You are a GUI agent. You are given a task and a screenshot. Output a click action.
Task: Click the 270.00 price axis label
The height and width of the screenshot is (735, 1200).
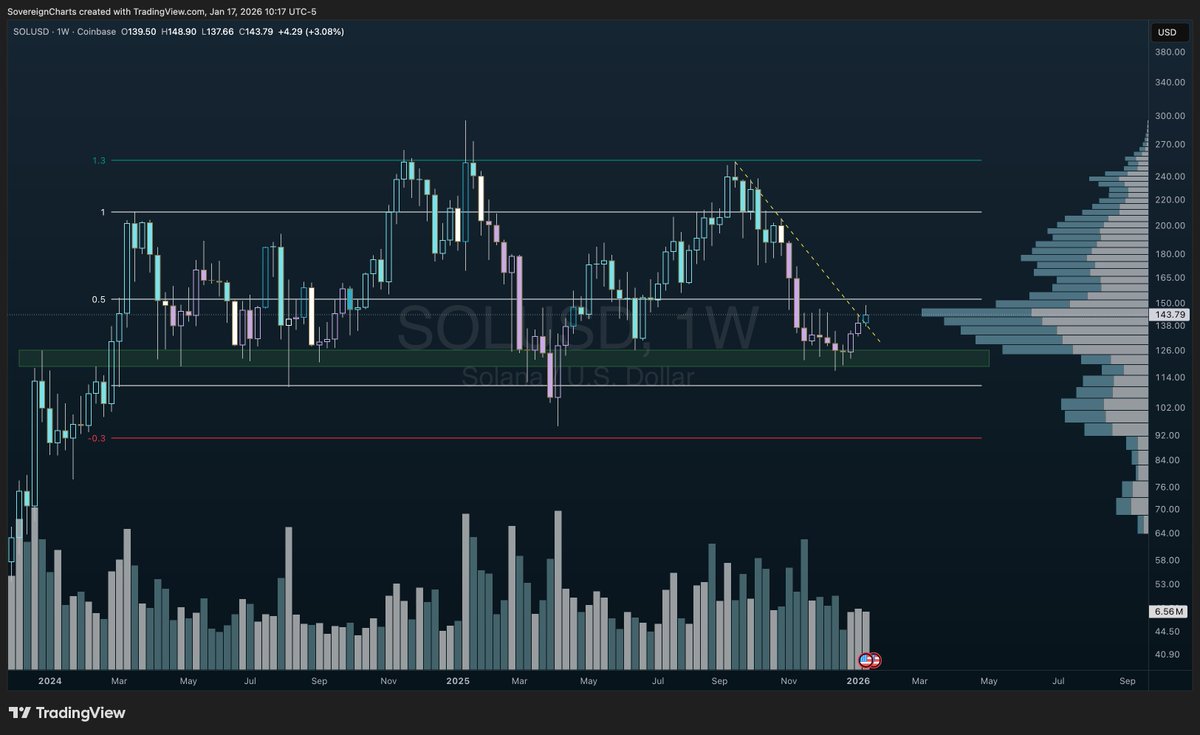pos(1169,145)
